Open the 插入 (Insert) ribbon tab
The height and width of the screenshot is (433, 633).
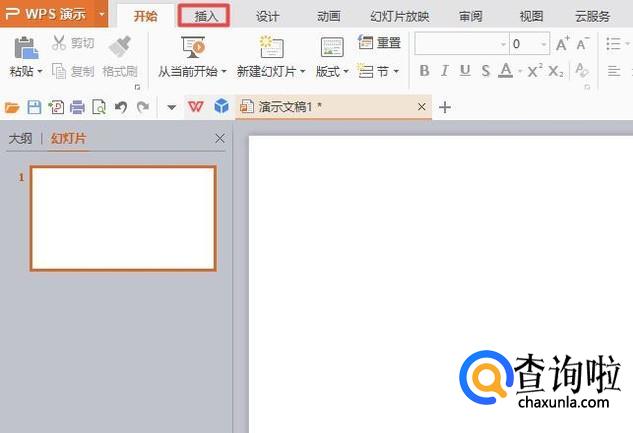205,15
